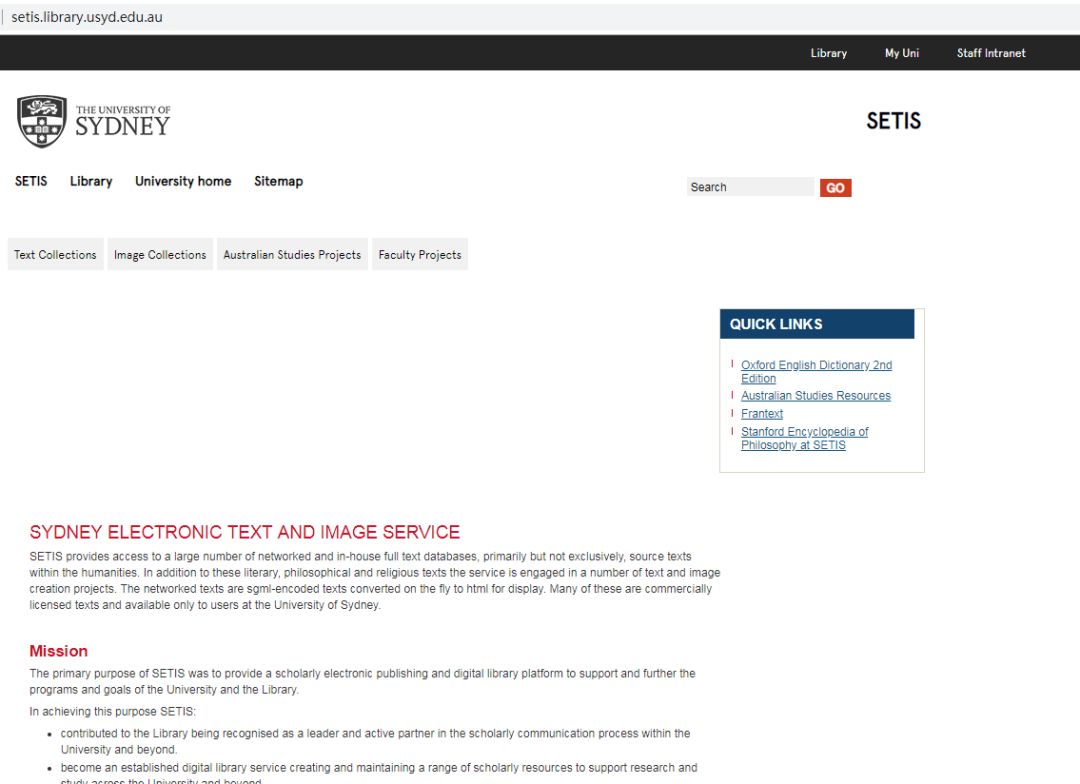Select SETIS in the main navigation
Image resolution: width=1080 pixels, height=784 pixels.
31,181
